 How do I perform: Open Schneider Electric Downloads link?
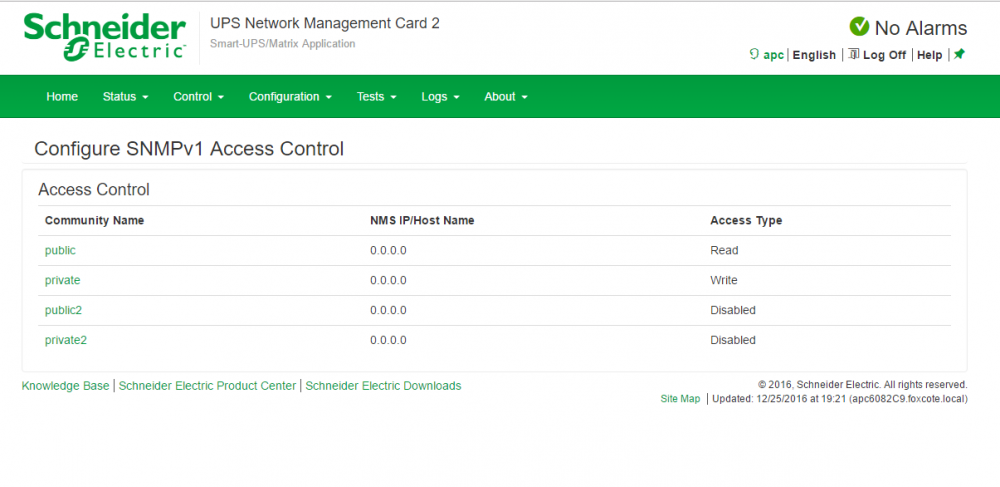(383, 386)
